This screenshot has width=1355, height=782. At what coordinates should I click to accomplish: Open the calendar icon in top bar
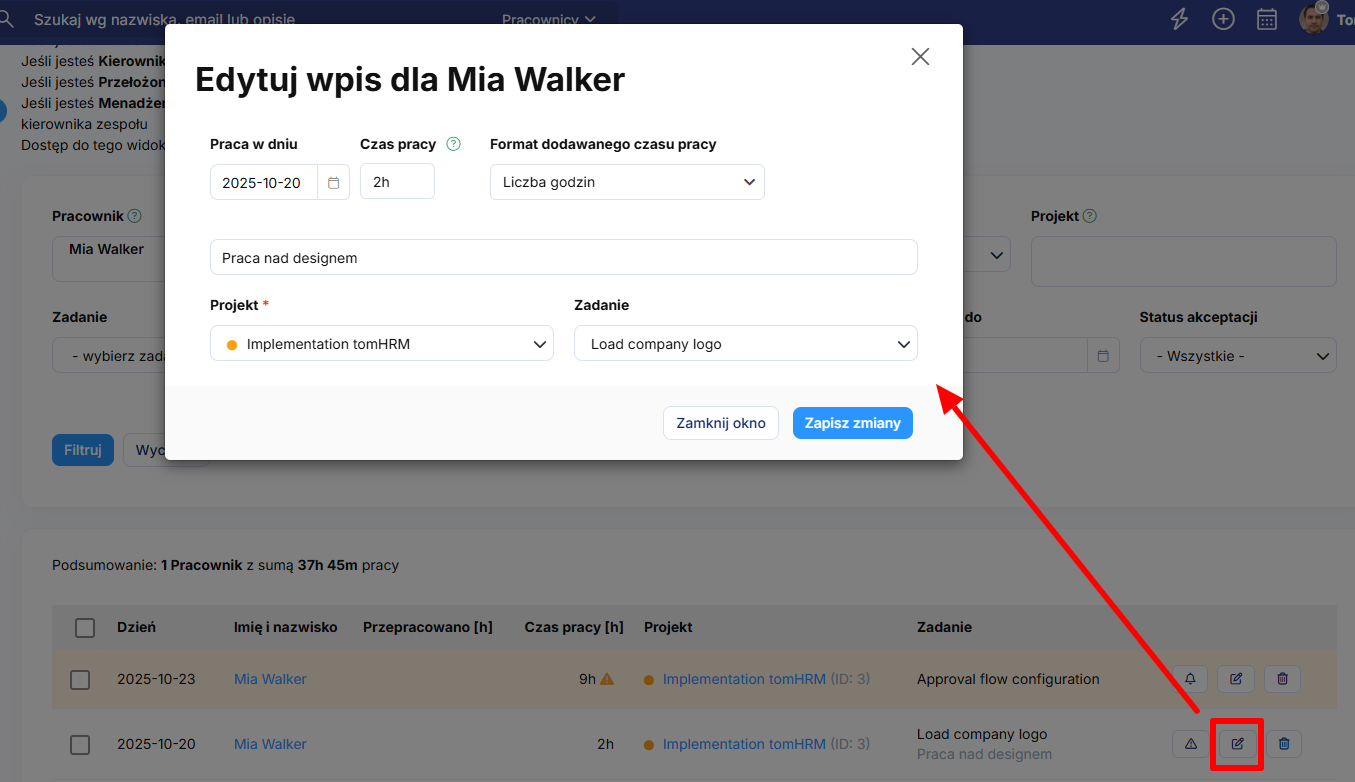click(1266, 19)
